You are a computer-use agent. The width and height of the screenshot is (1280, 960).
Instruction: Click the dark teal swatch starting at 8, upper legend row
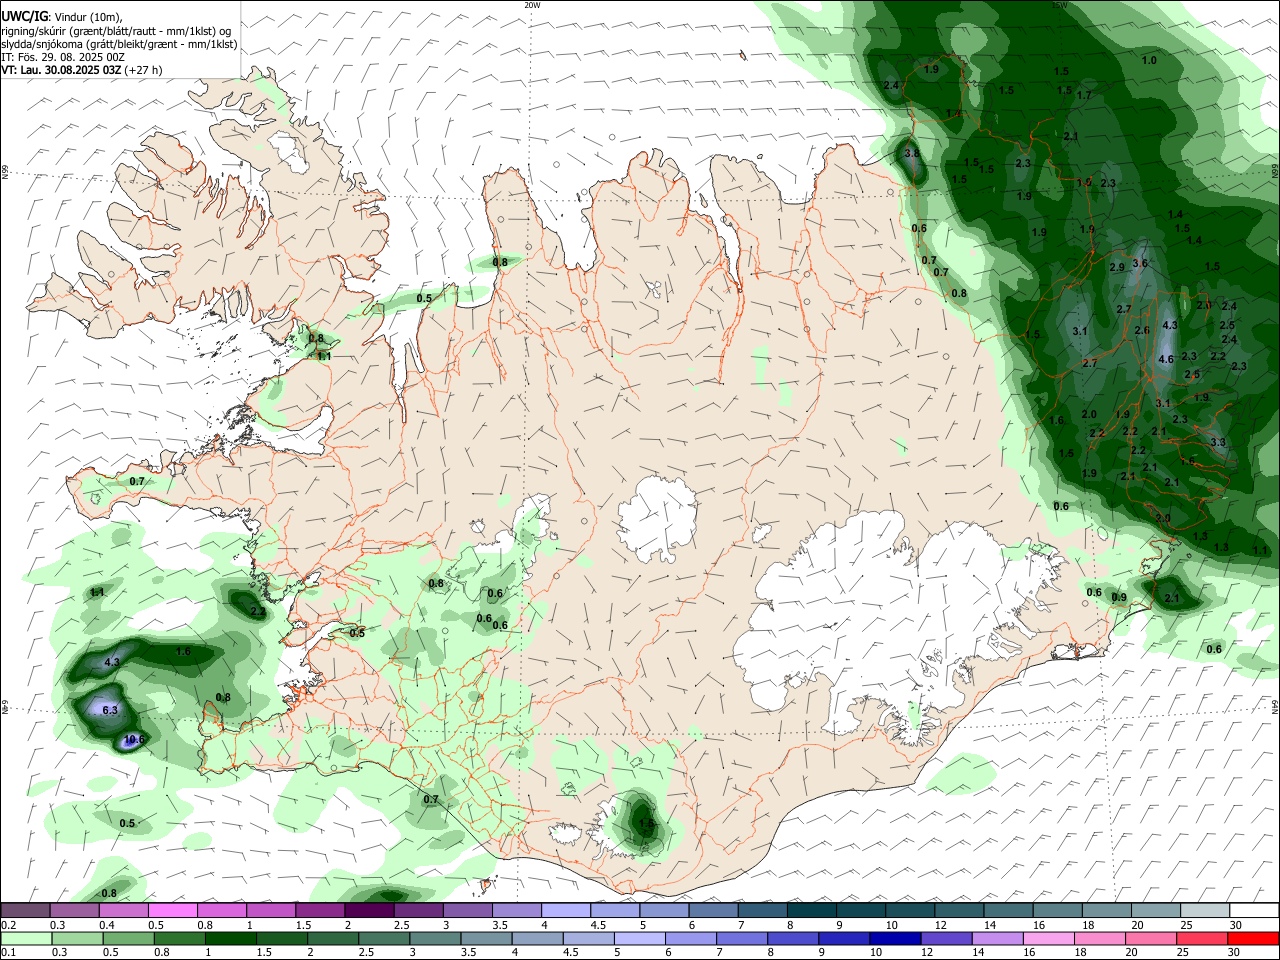click(812, 910)
